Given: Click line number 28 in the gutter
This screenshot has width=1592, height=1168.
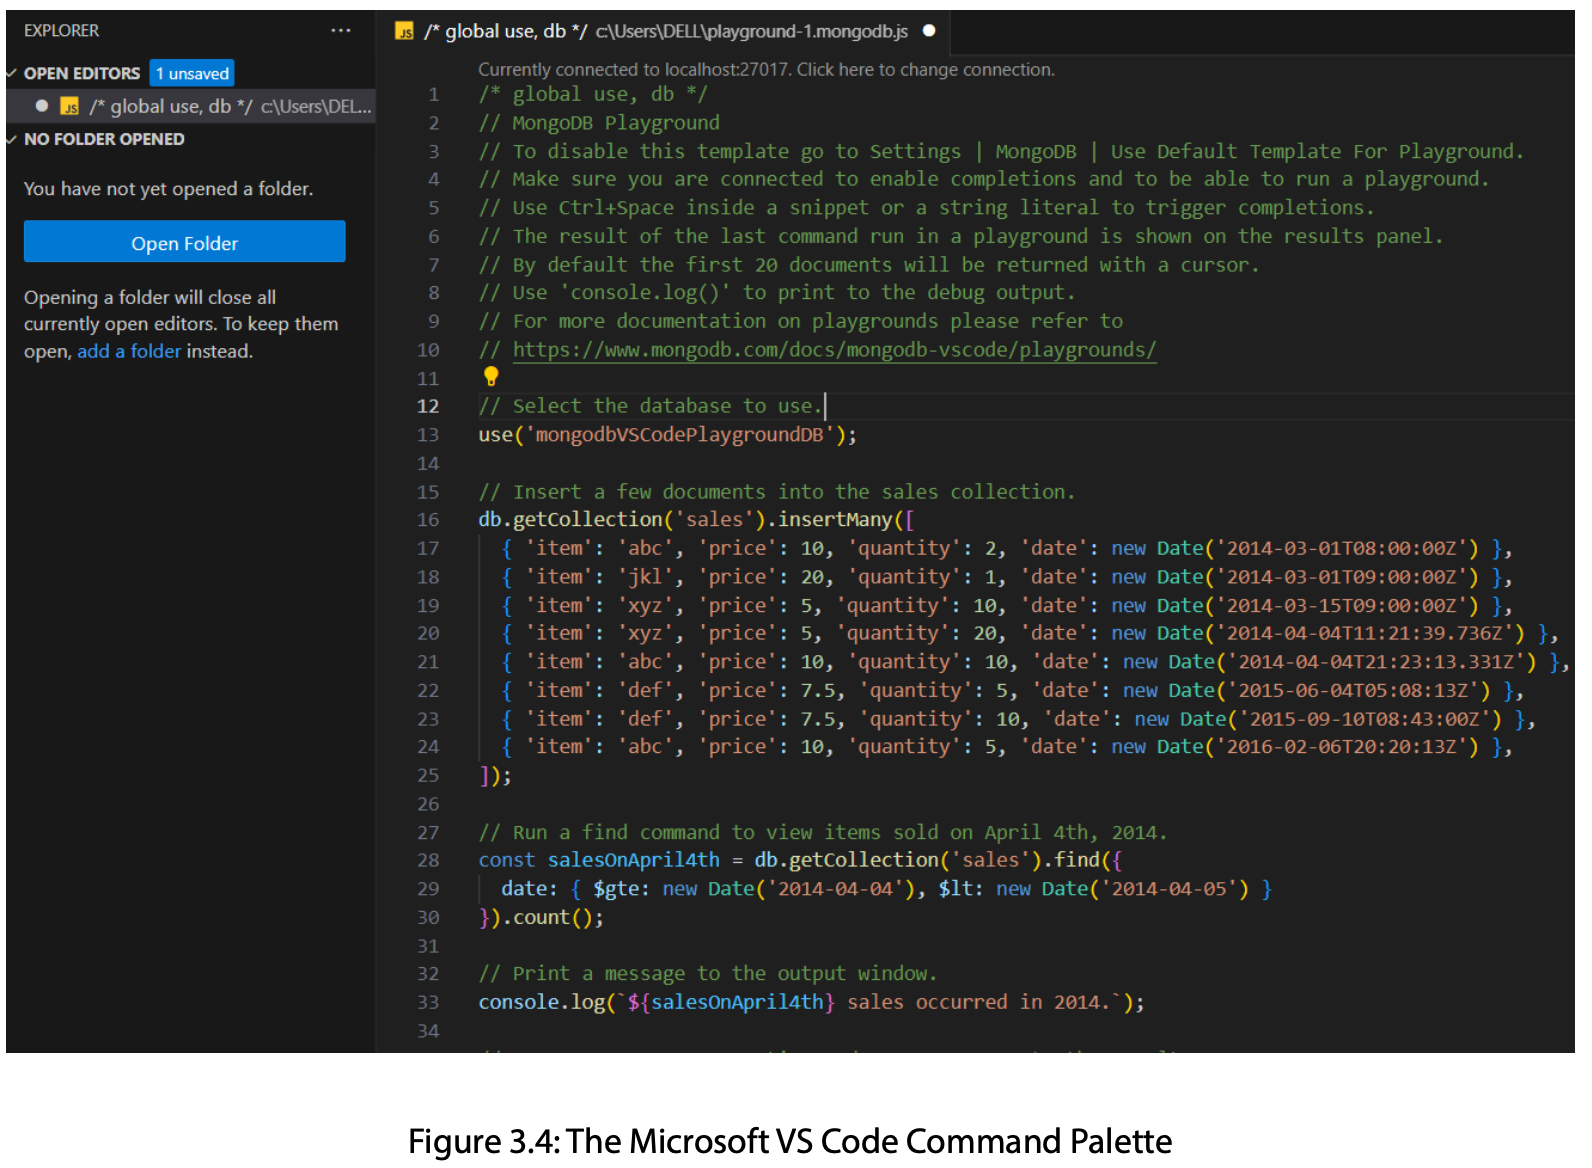Looking at the screenshot, I should [x=428, y=860].
